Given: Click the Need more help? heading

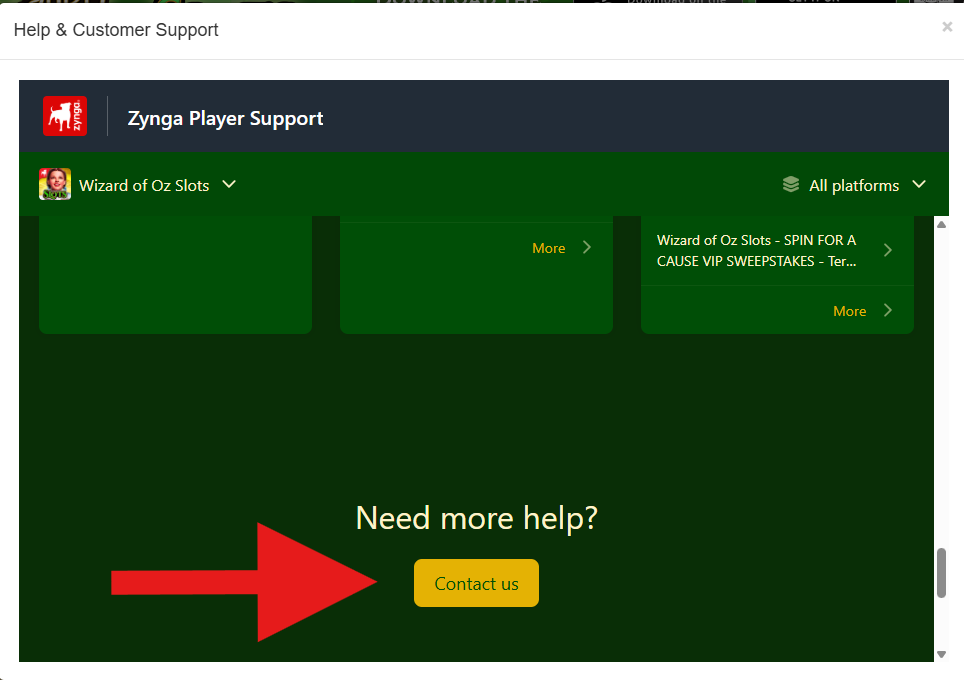Looking at the screenshot, I should pyautogui.click(x=476, y=518).
